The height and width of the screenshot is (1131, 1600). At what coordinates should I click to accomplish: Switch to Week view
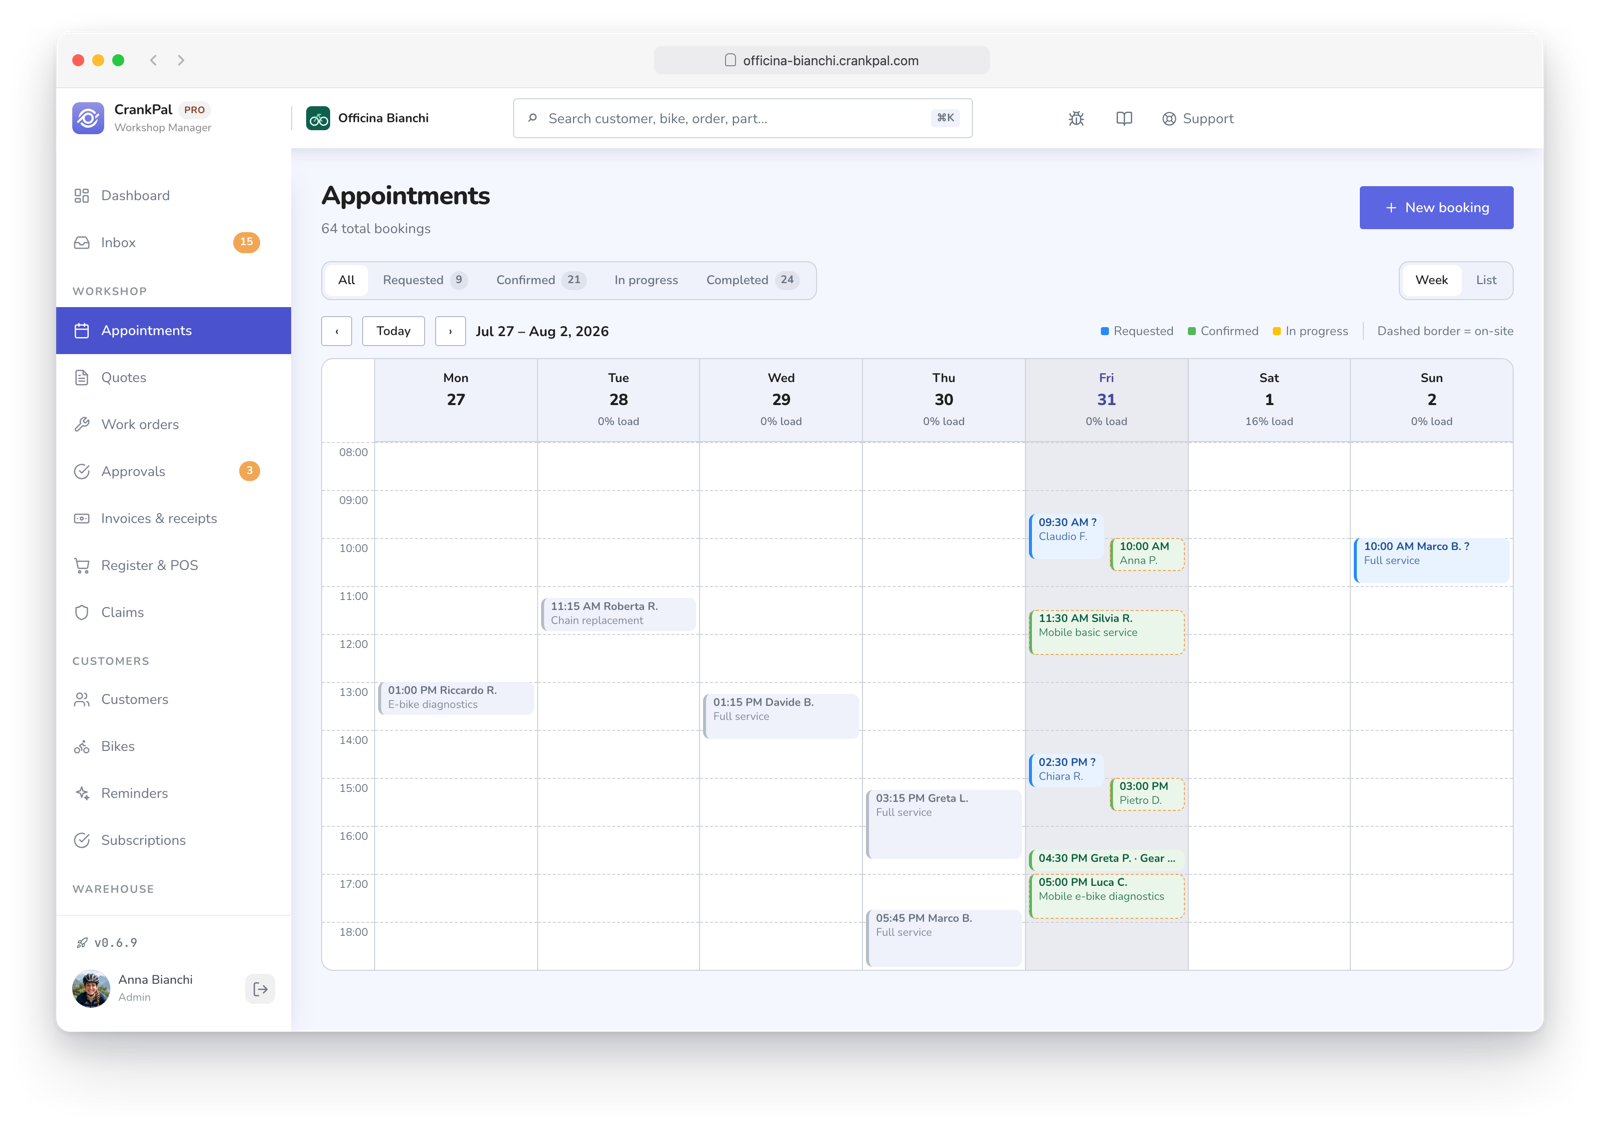(1431, 280)
